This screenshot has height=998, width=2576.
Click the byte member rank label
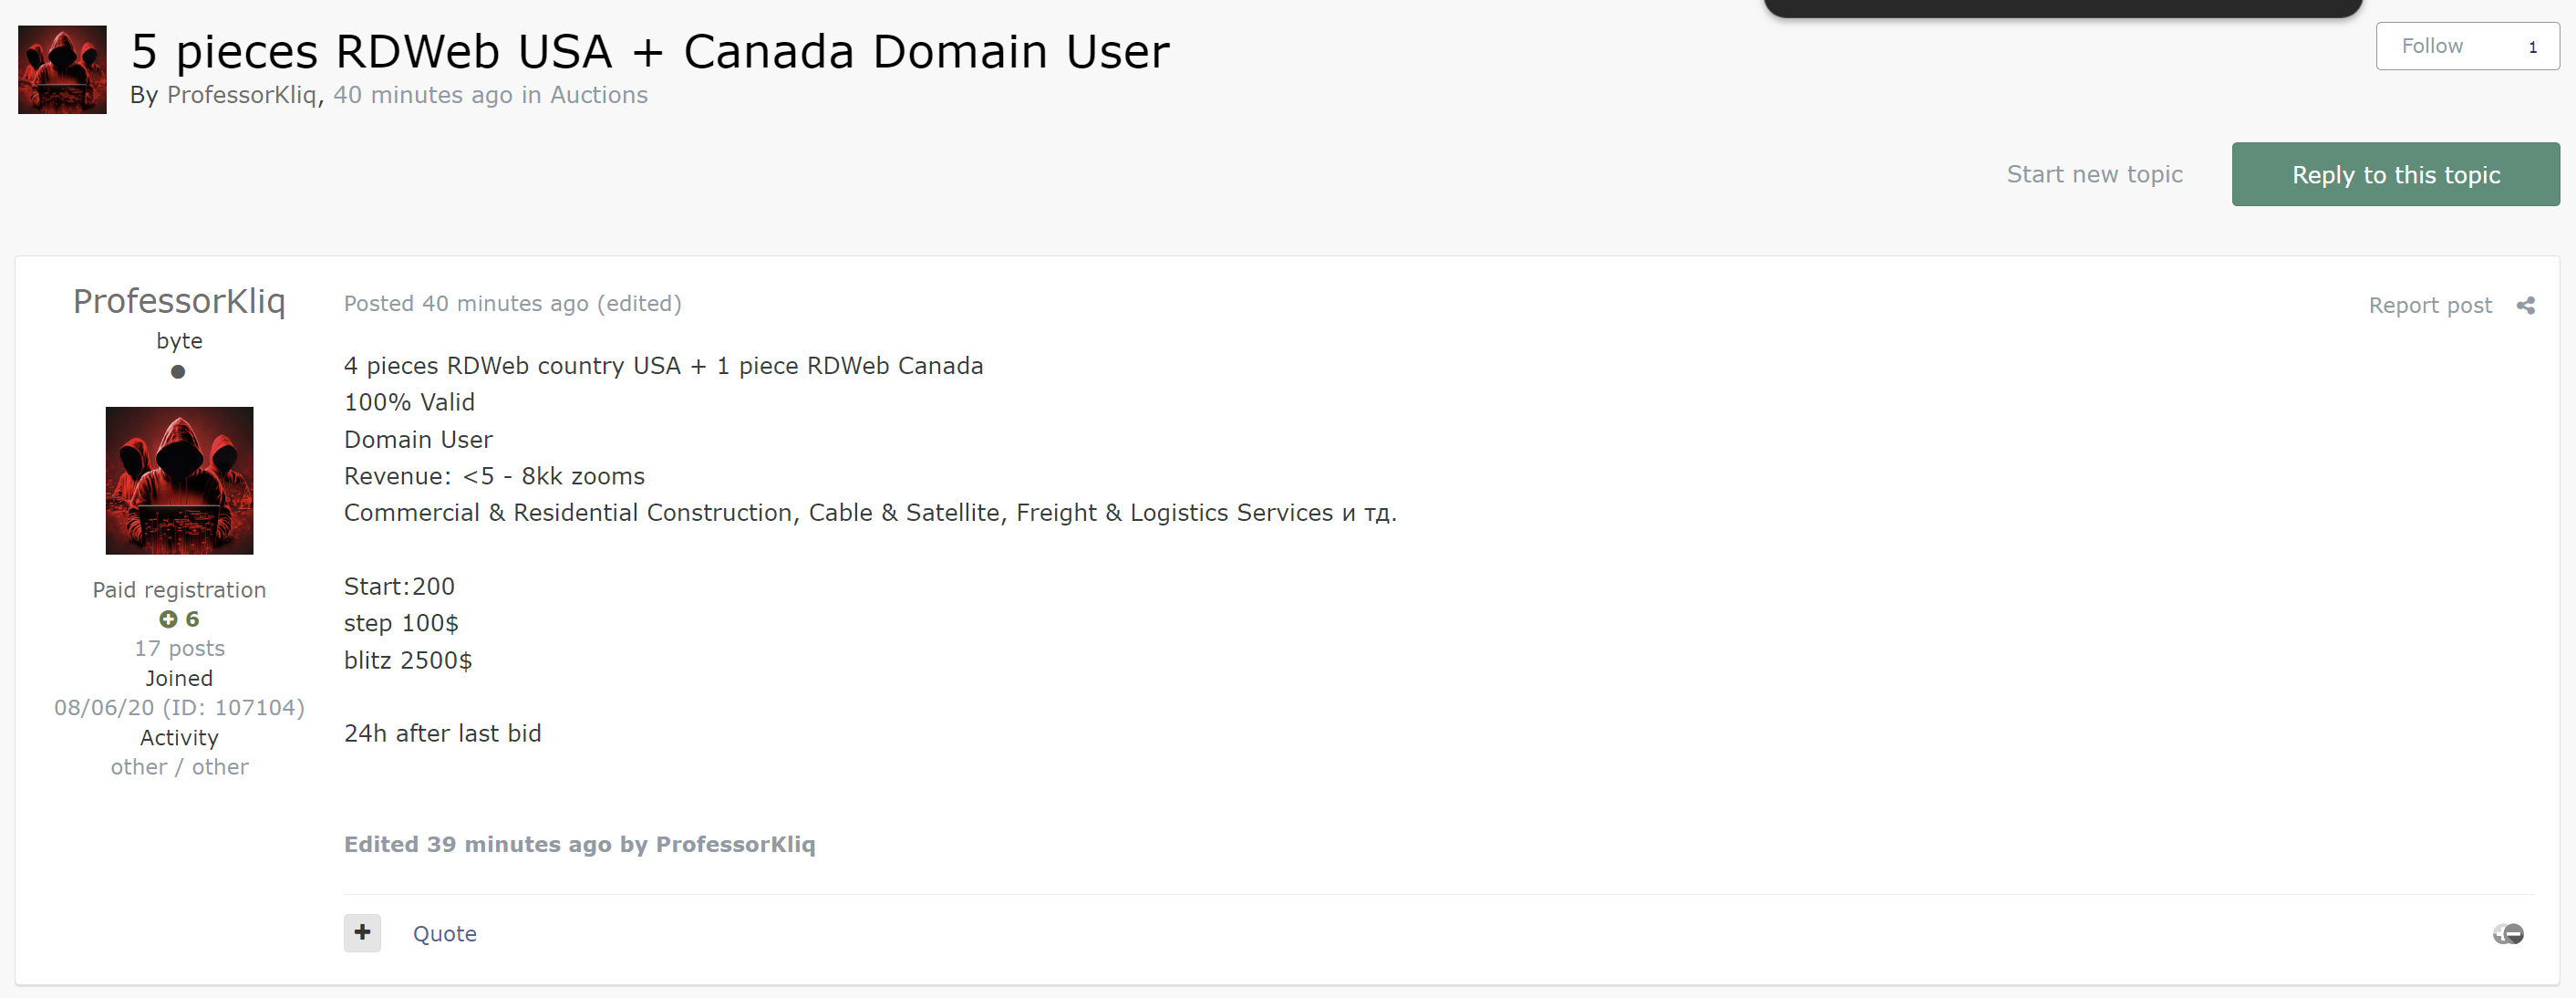click(179, 341)
